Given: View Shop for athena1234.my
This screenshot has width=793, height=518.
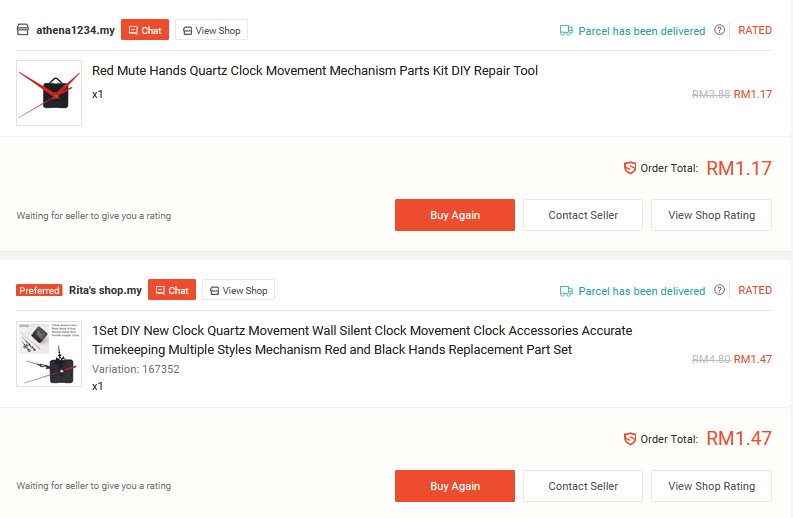Looking at the screenshot, I should 211,30.
